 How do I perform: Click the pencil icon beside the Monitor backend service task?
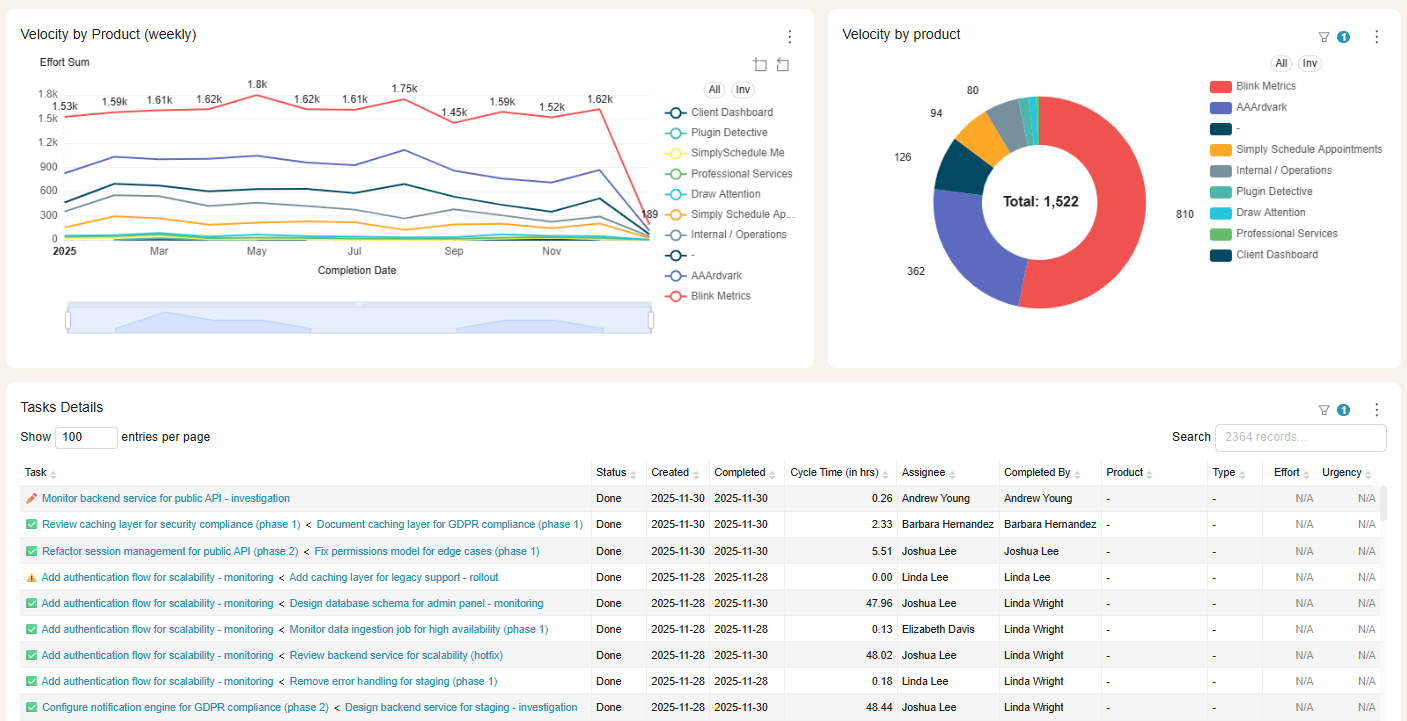click(29, 498)
